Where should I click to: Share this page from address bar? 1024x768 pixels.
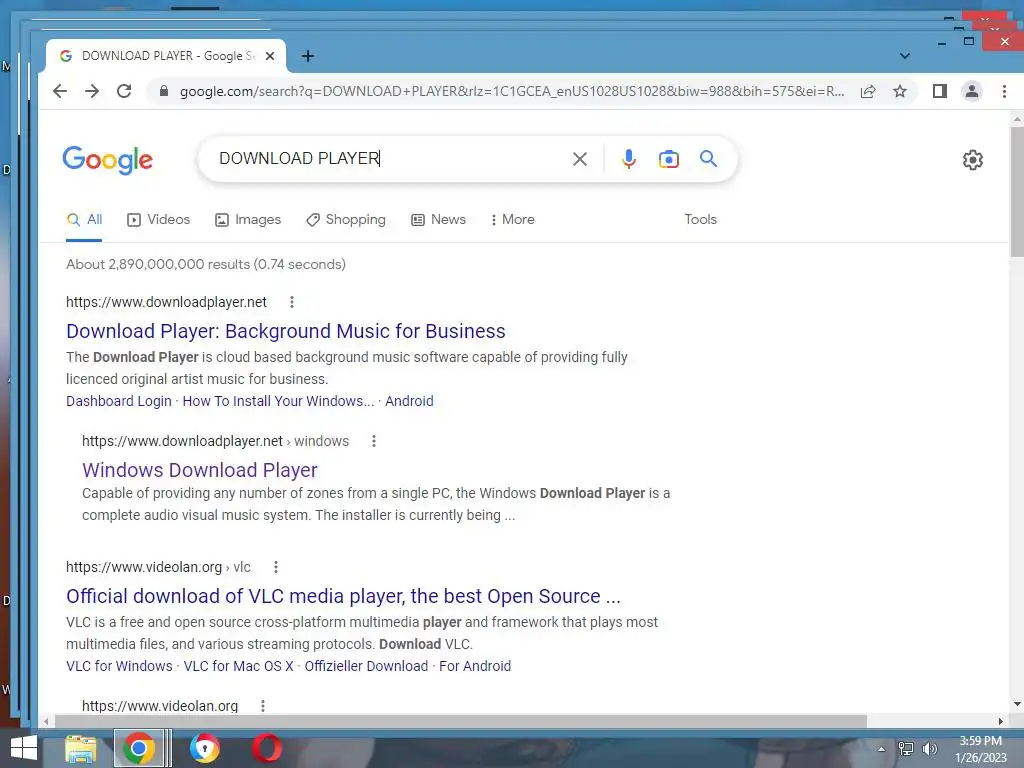[868, 91]
